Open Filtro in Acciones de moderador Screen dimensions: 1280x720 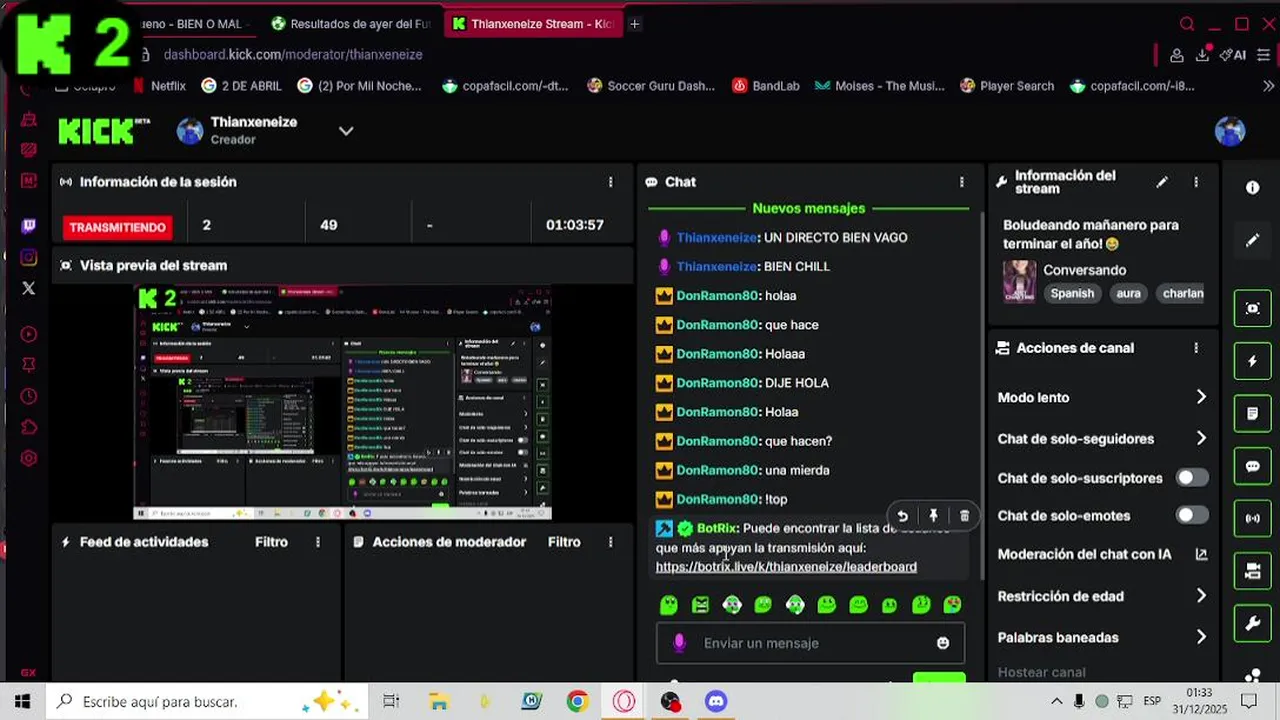point(564,542)
